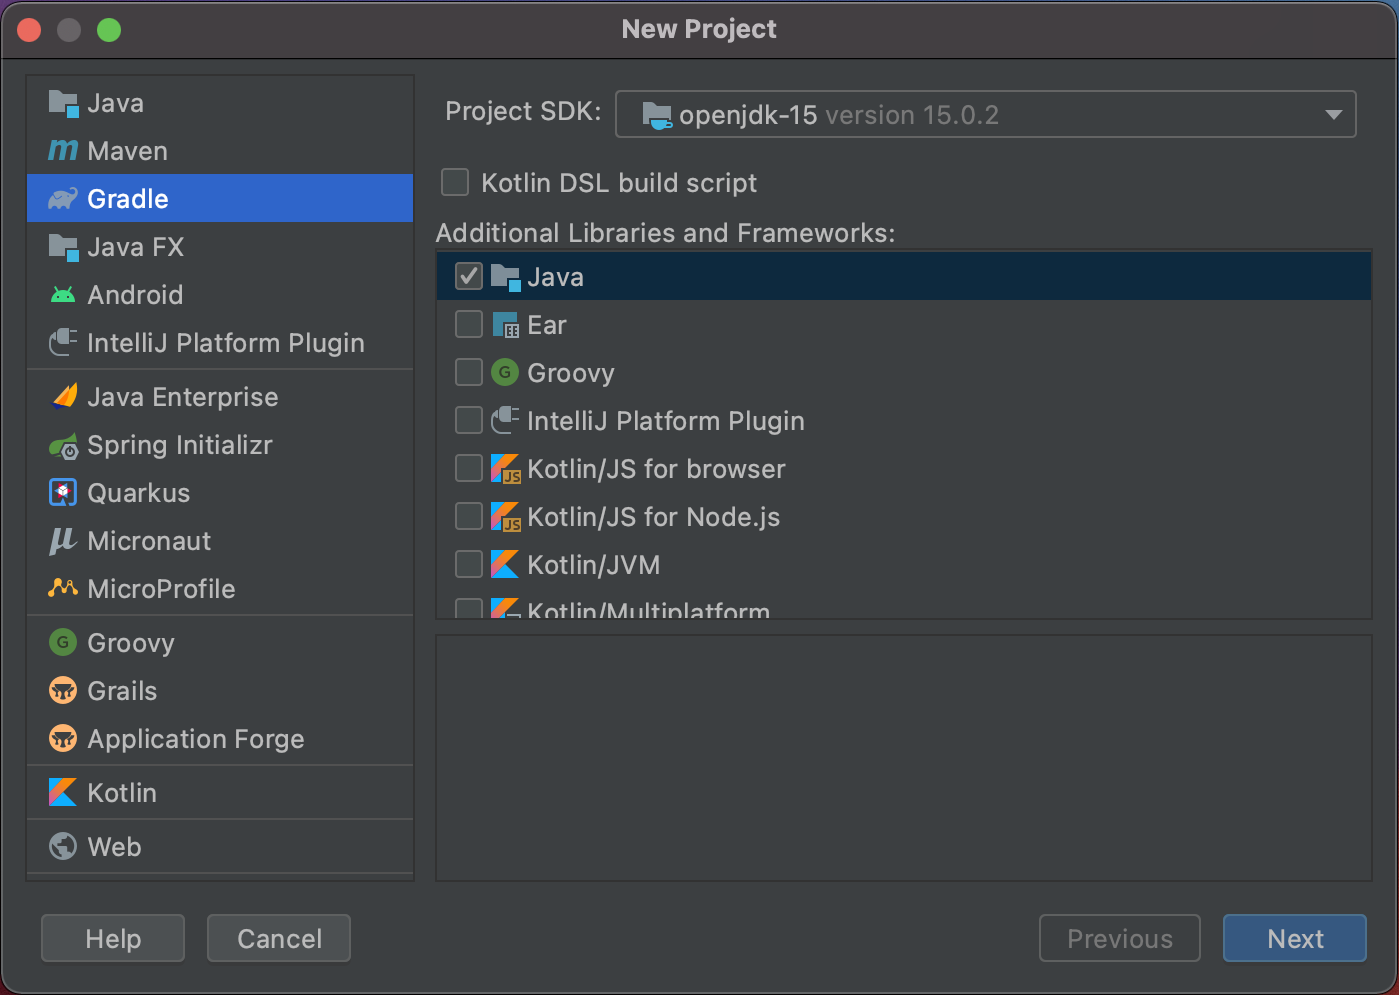Image resolution: width=1399 pixels, height=995 pixels.
Task: Click the Help button
Action: [113, 938]
